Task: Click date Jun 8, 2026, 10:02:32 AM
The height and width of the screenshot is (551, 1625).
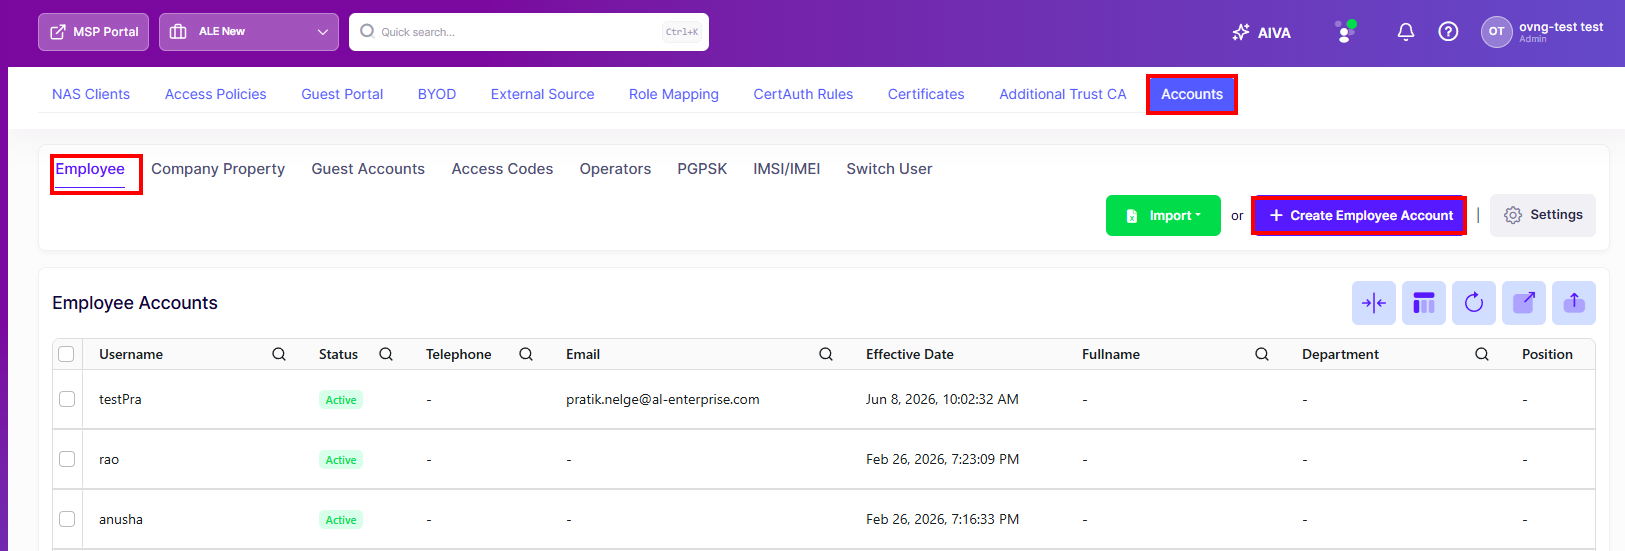Action: coord(942,399)
